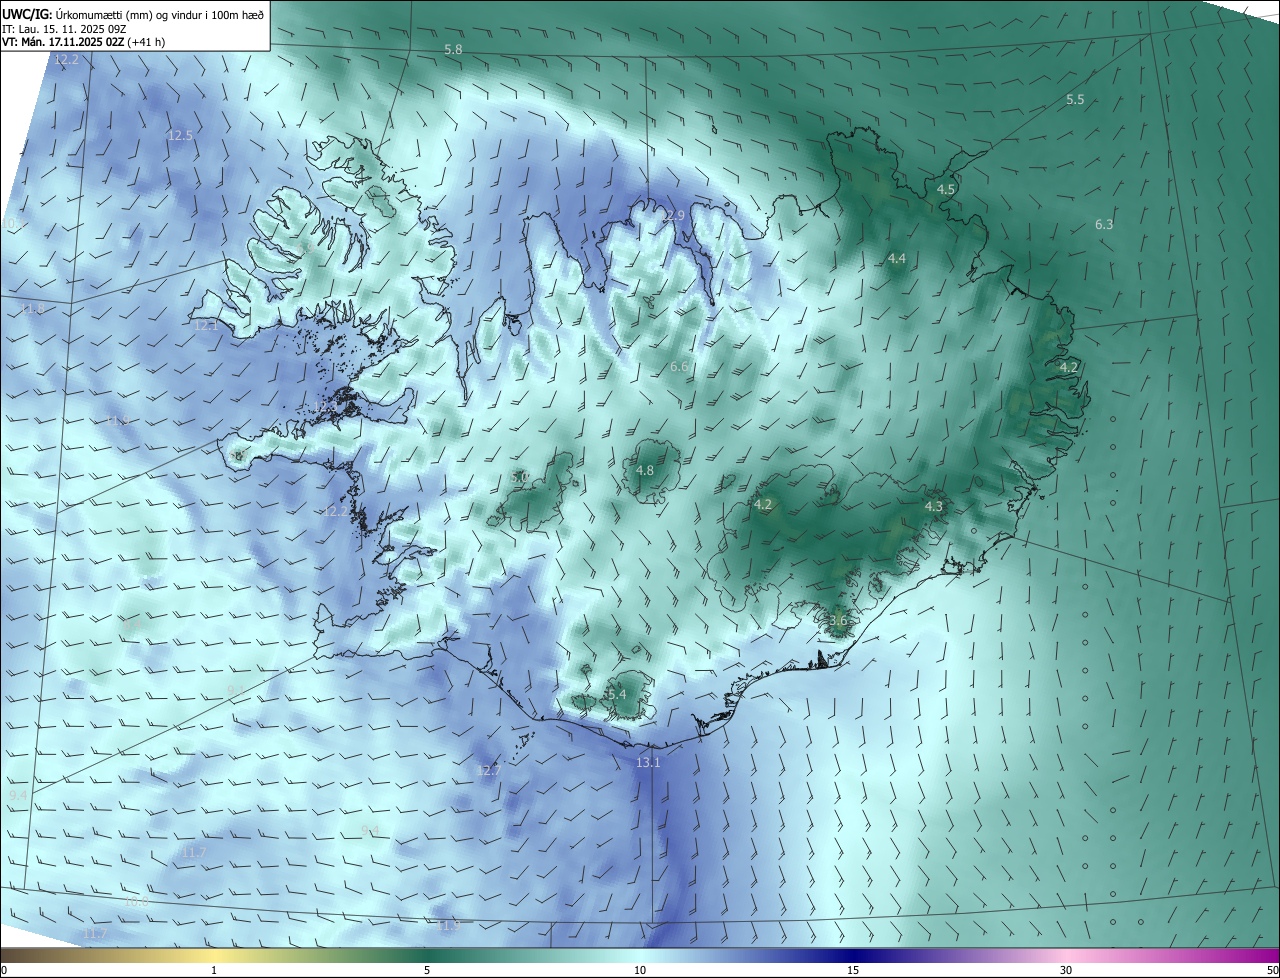Click the 12.1 value label
The height and width of the screenshot is (978, 1280).
point(206,325)
